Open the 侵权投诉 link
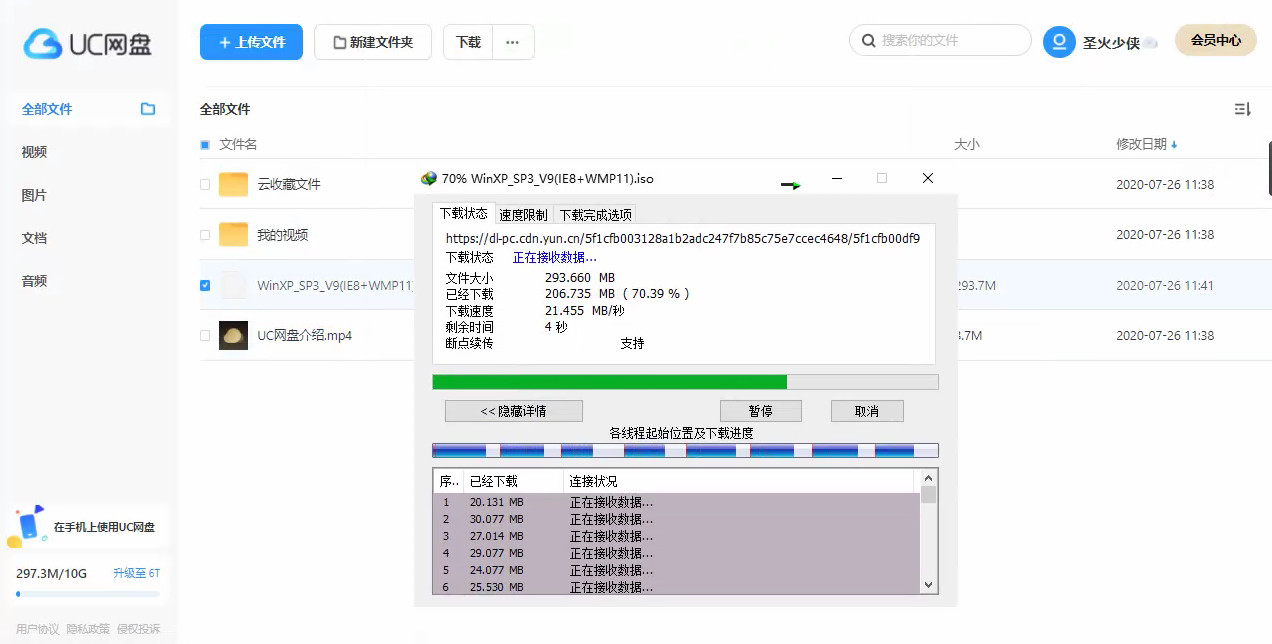The height and width of the screenshot is (644, 1272). click(x=139, y=629)
